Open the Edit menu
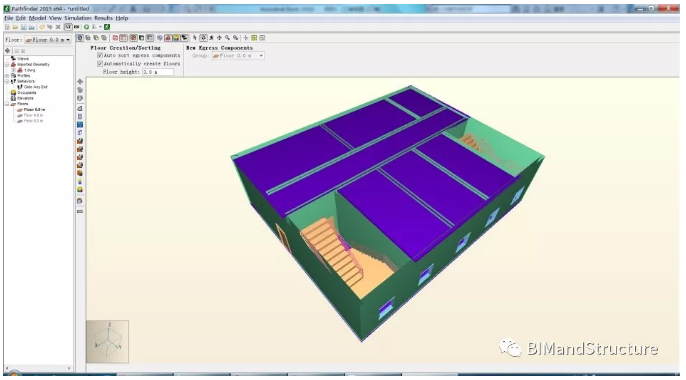This screenshot has width=686, height=380. (21, 18)
